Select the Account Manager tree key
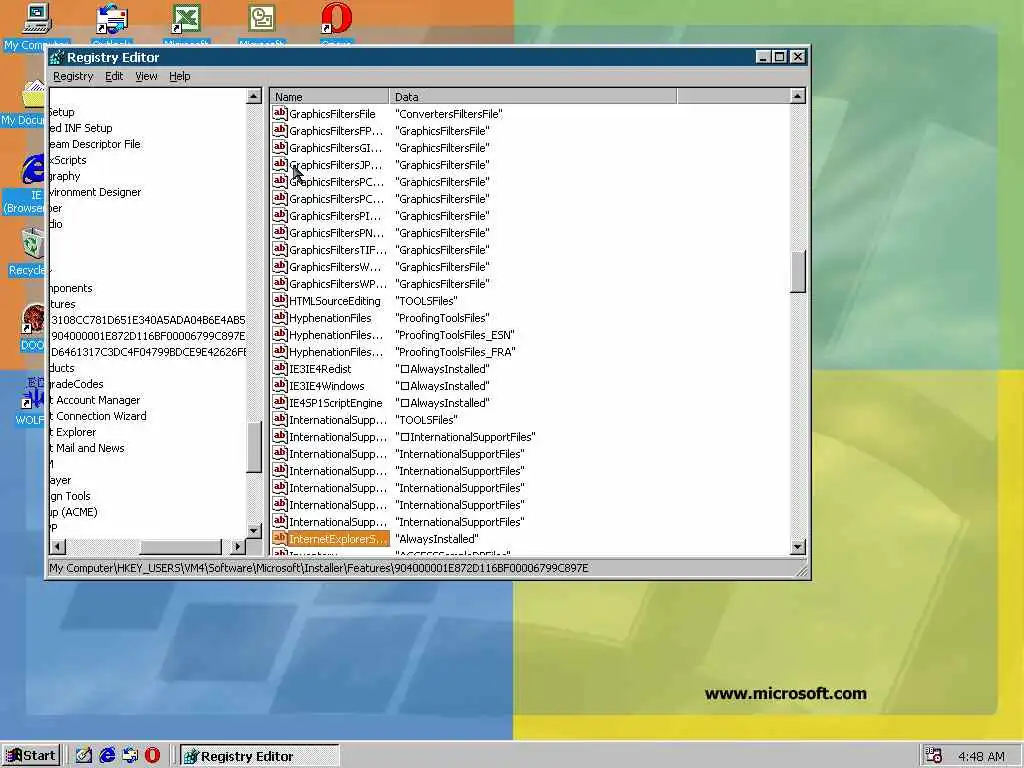1024x768 pixels. point(97,400)
